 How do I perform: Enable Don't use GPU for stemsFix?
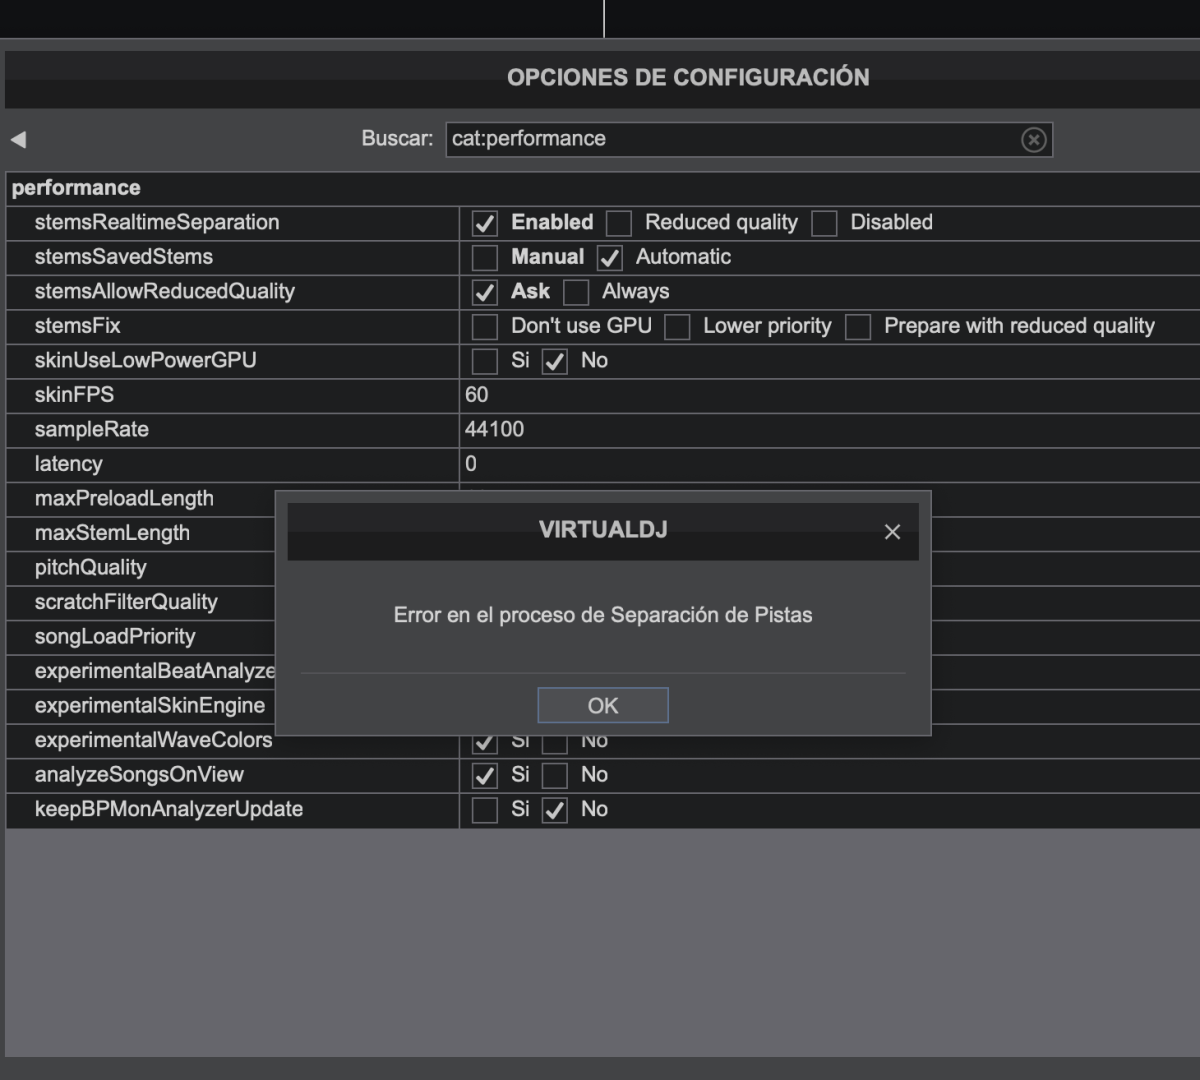point(485,327)
